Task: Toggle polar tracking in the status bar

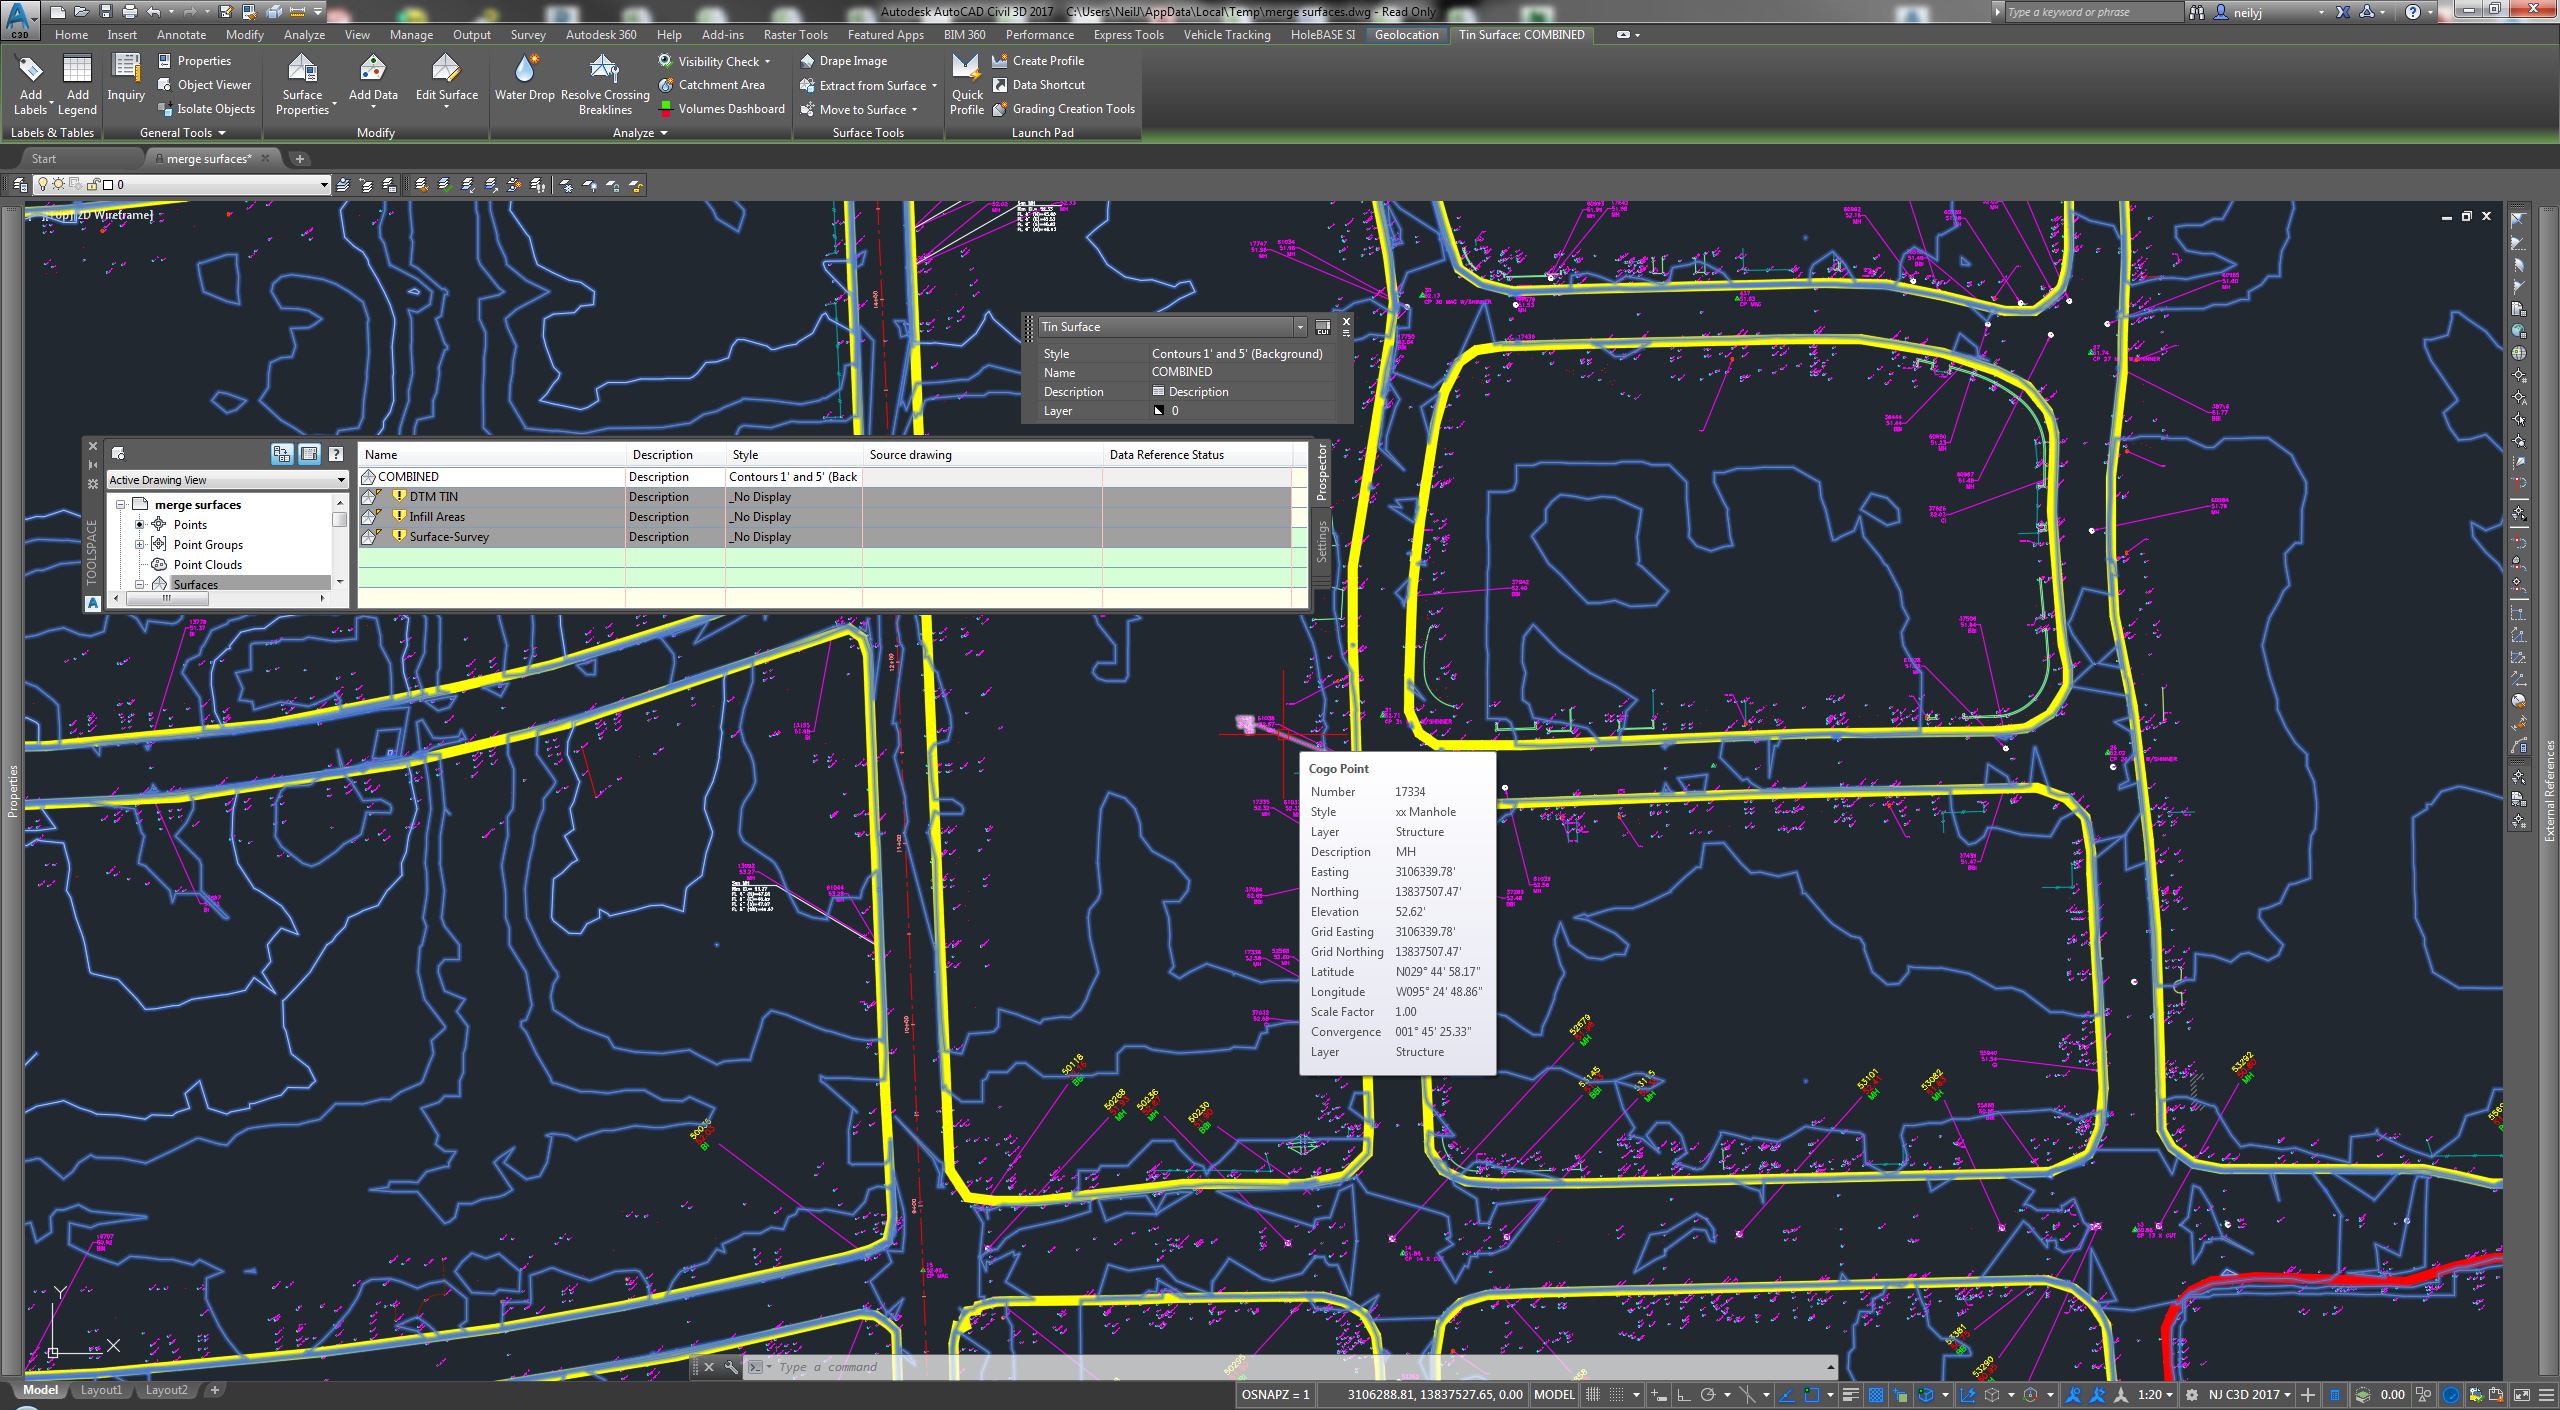Action: pyautogui.click(x=1707, y=1395)
